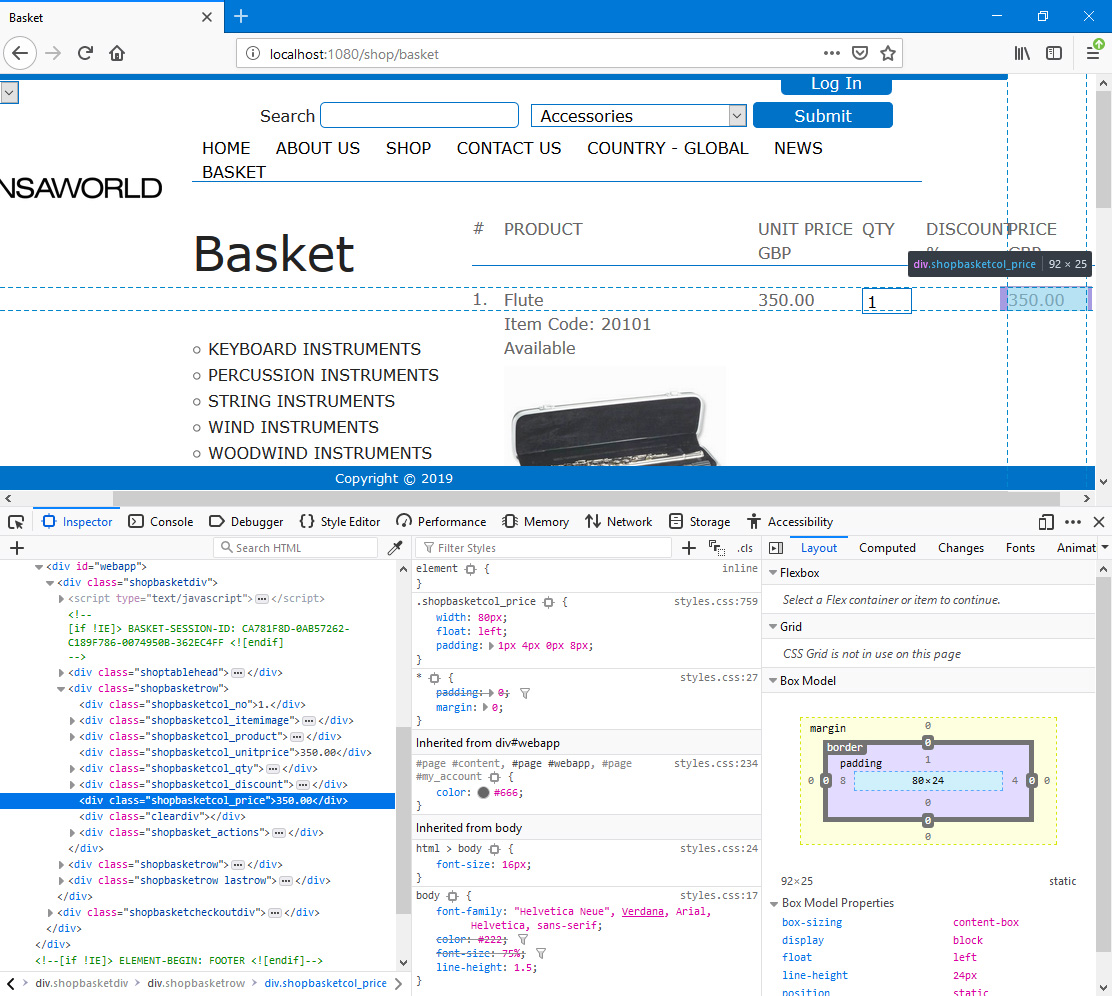
Task: Open the browser home page
Action: tap(117, 53)
